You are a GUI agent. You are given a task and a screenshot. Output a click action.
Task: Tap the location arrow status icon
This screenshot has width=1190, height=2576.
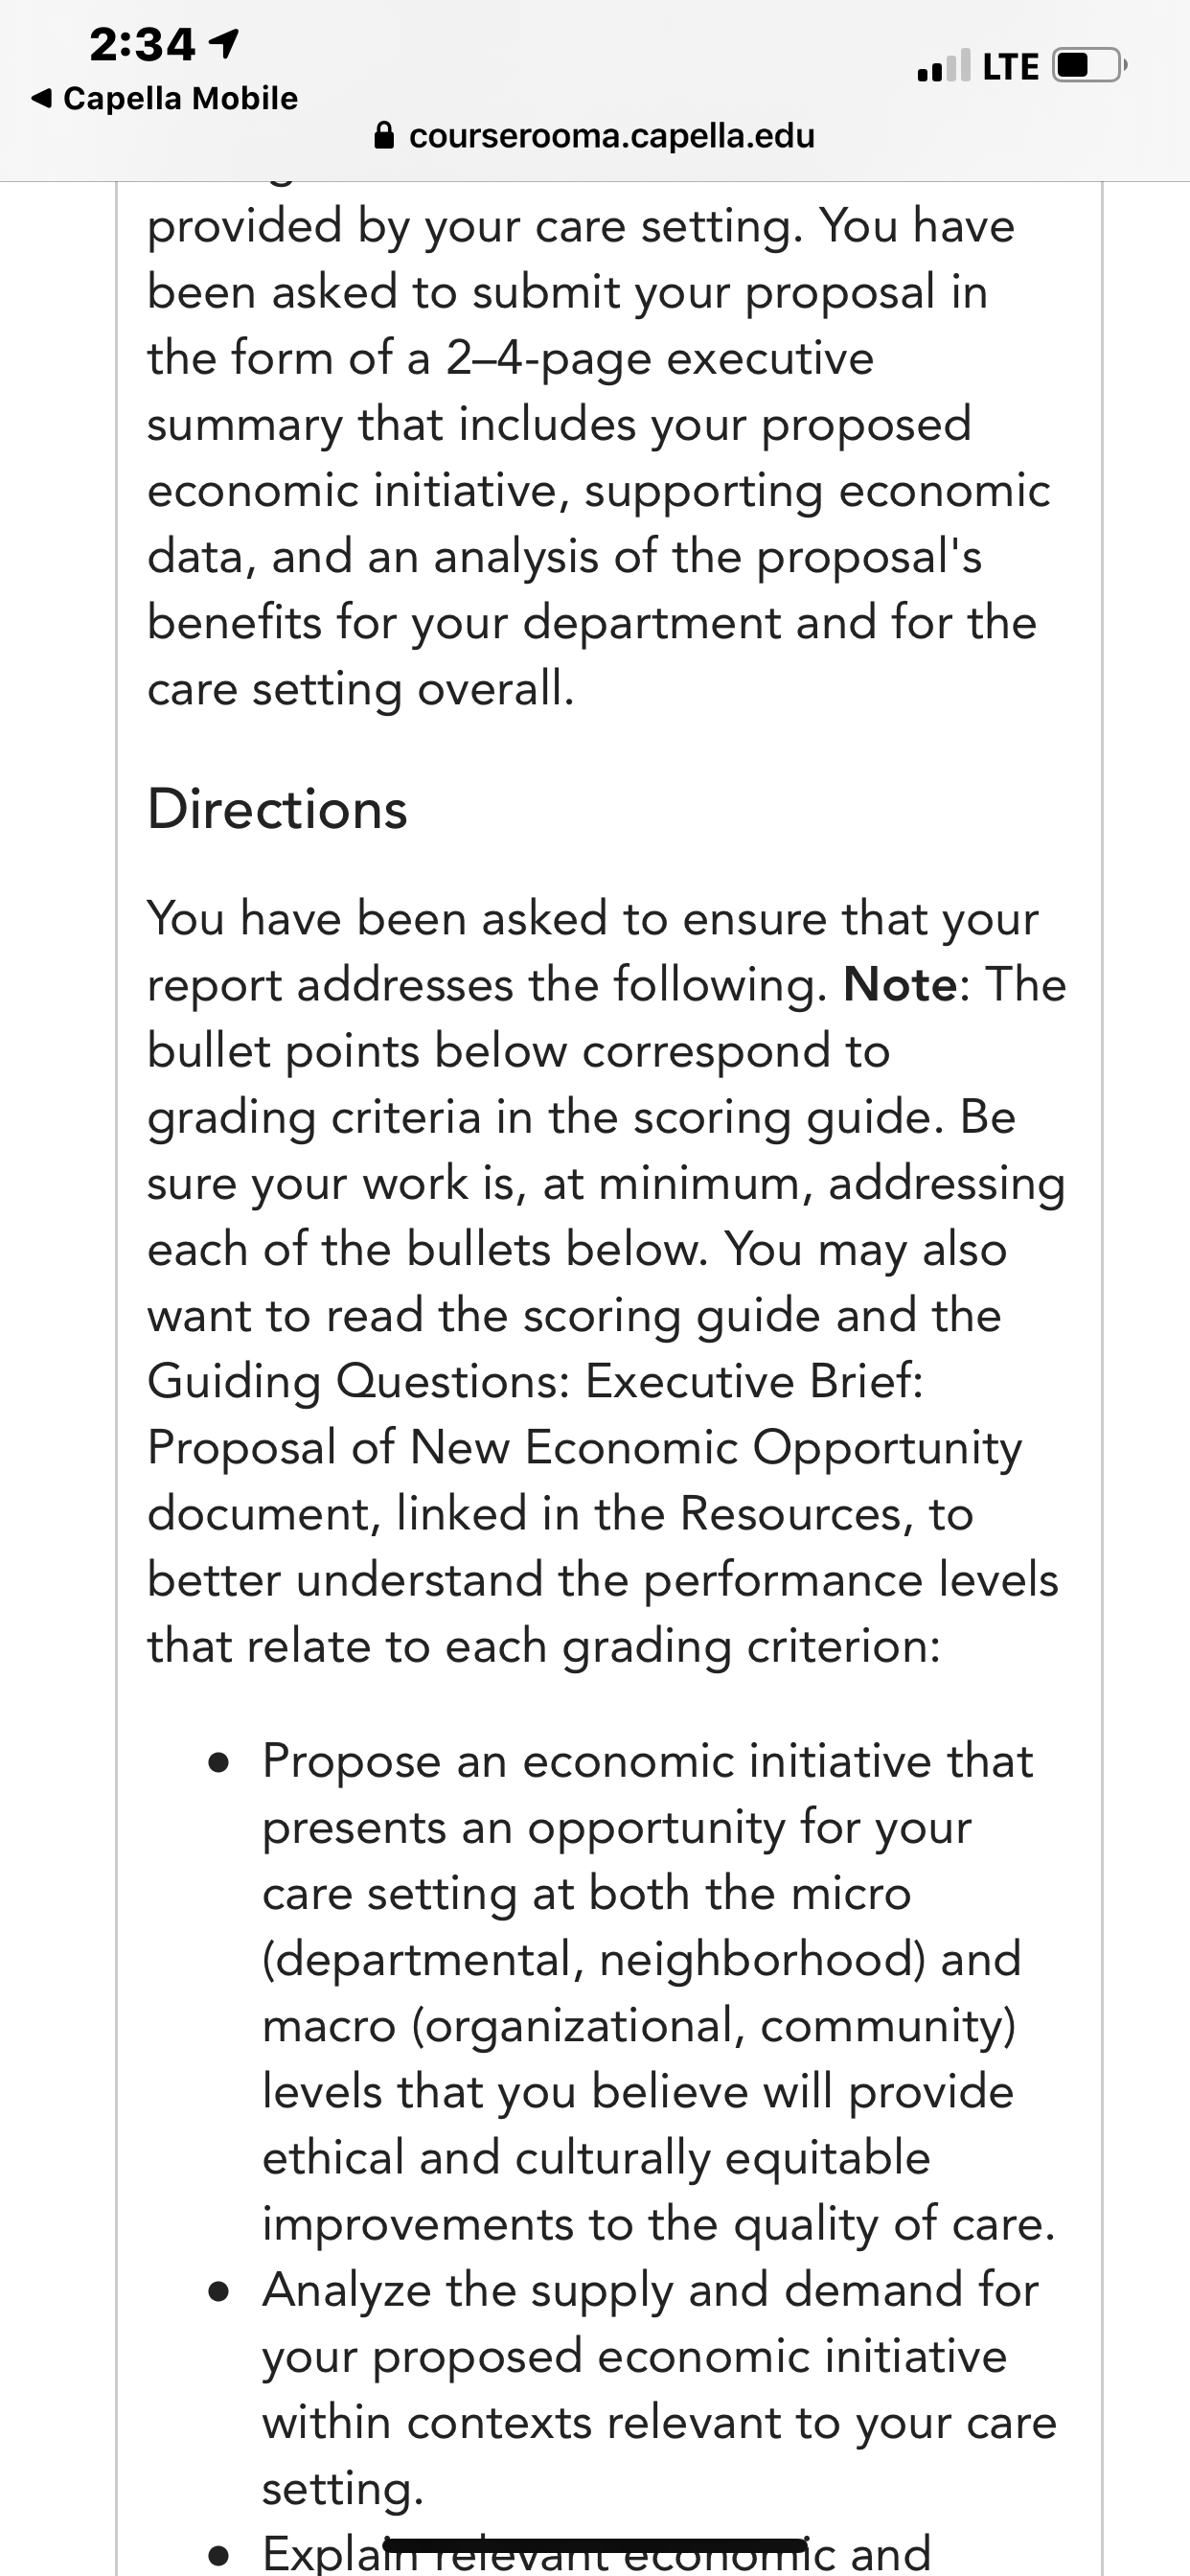click(225, 43)
